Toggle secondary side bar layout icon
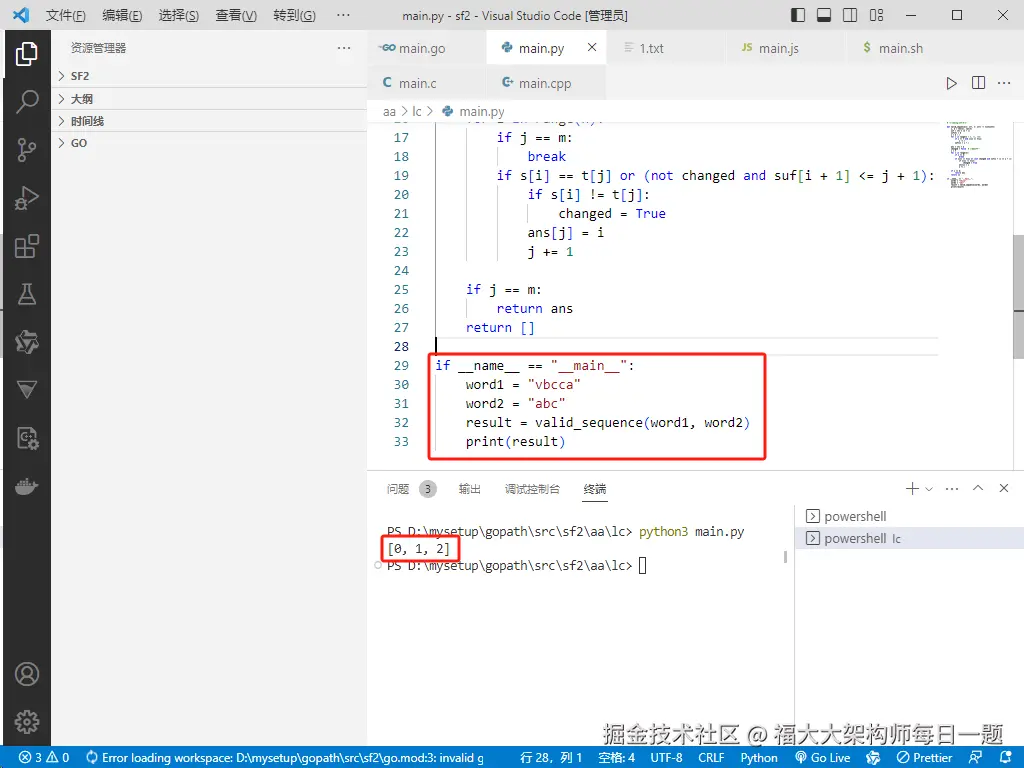The height and width of the screenshot is (768, 1024). pyautogui.click(x=850, y=15)
